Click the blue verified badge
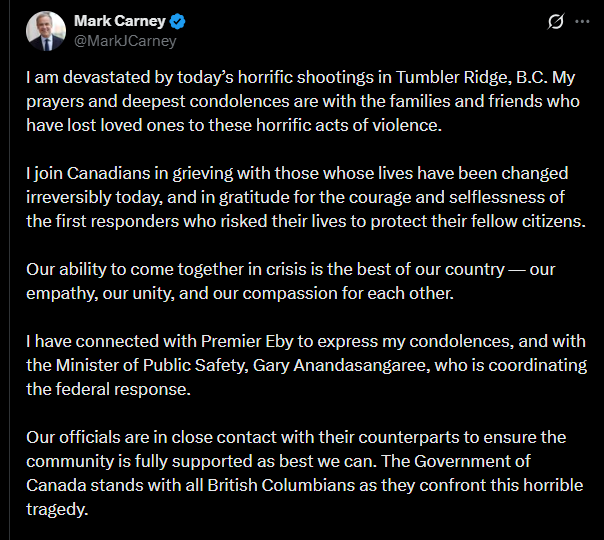This screenshot has width=604, height=540. pos(177,22)
